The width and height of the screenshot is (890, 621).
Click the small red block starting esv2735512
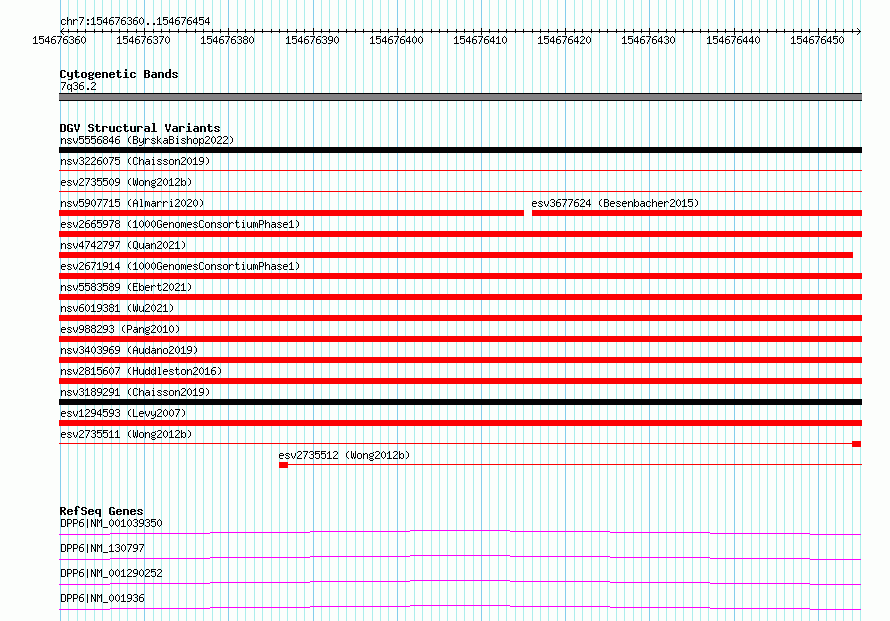tap(283, 465)
